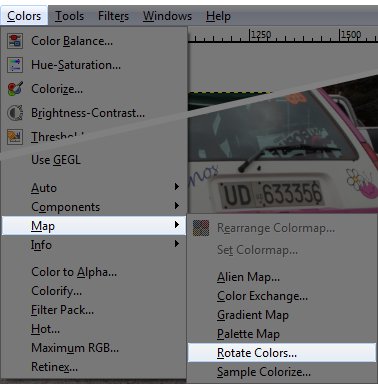Expand the Components submenu arrow

177,206
